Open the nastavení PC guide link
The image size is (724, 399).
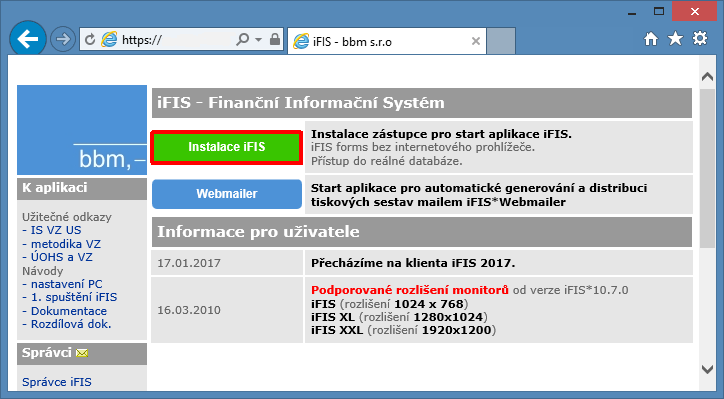click(x=66, y=284)
